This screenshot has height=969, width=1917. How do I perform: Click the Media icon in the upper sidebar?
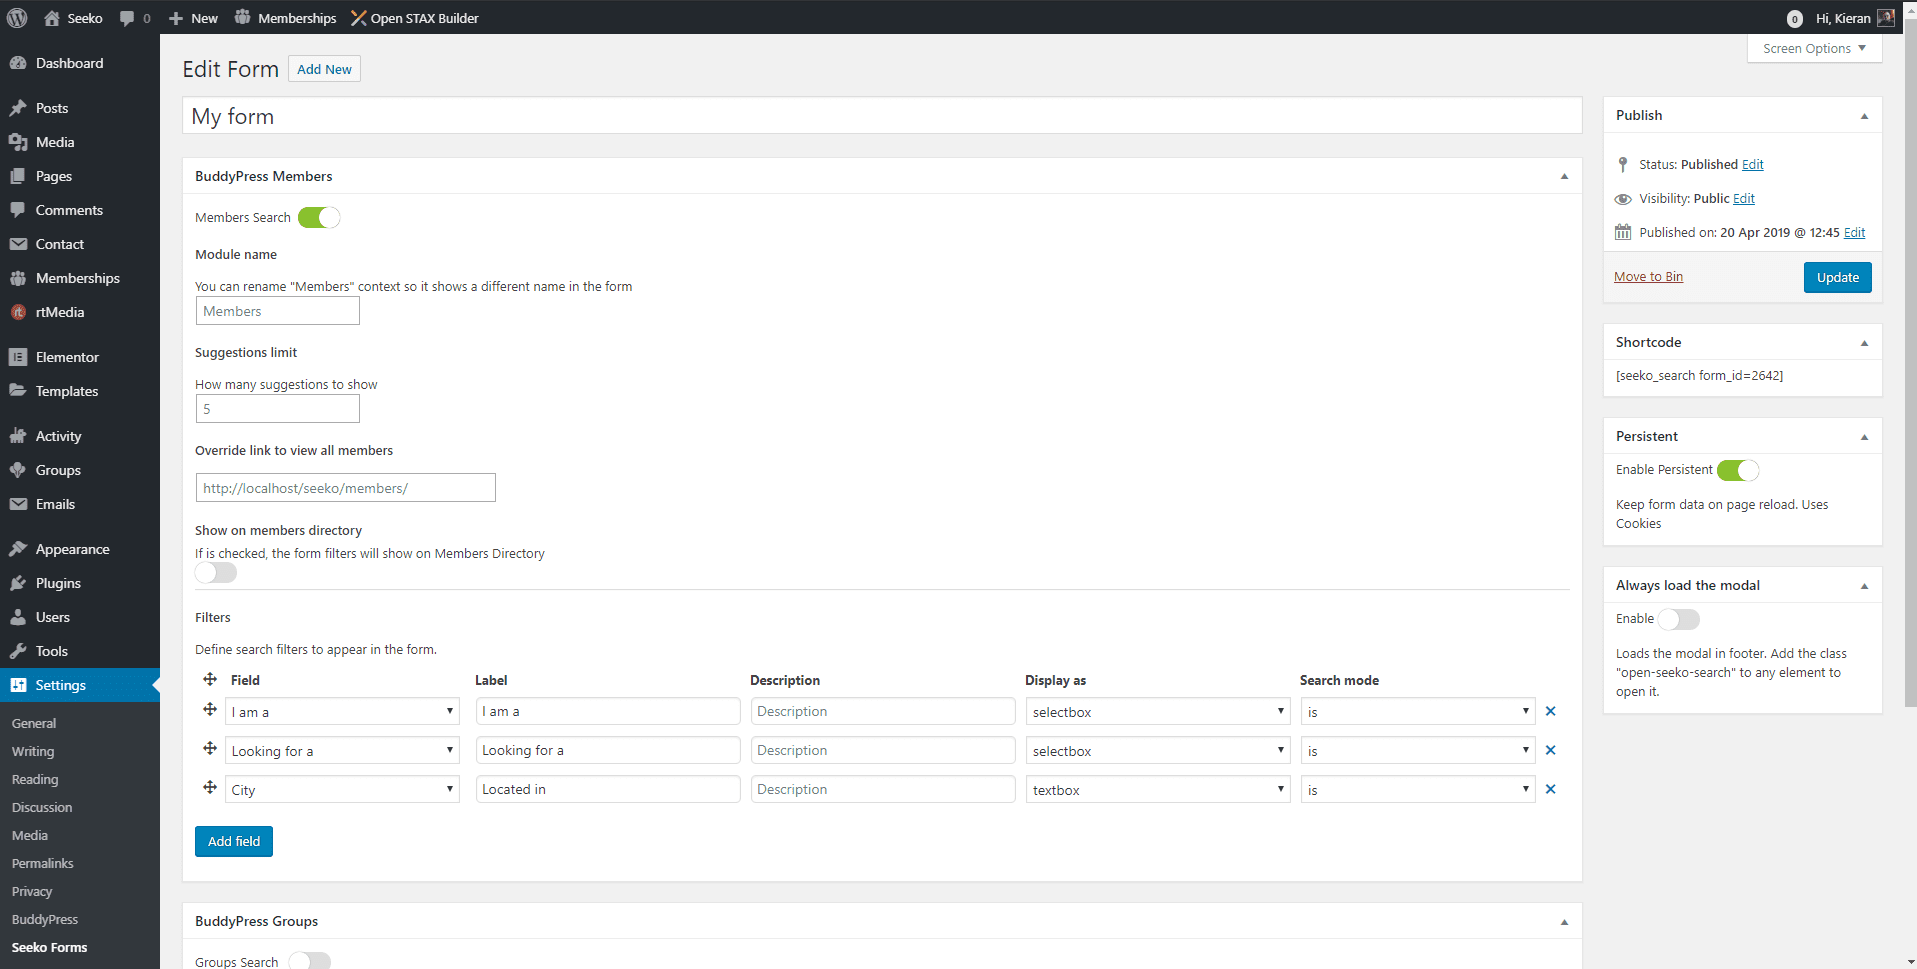tap(18, 142)
